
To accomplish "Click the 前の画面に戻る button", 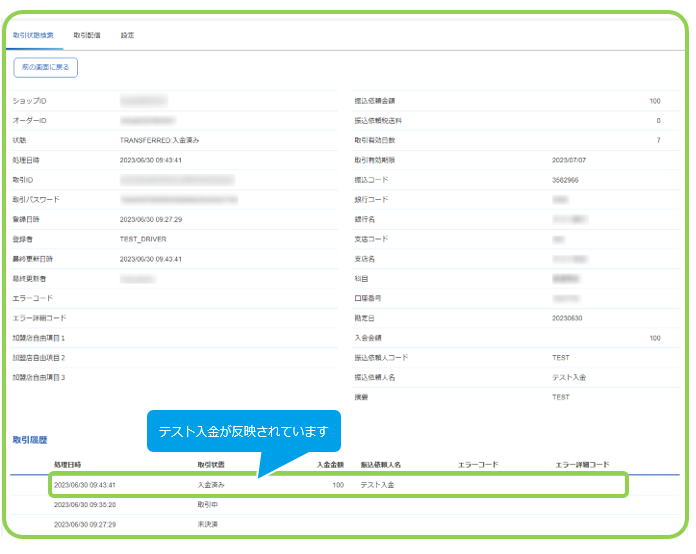I will coord(46,67).
